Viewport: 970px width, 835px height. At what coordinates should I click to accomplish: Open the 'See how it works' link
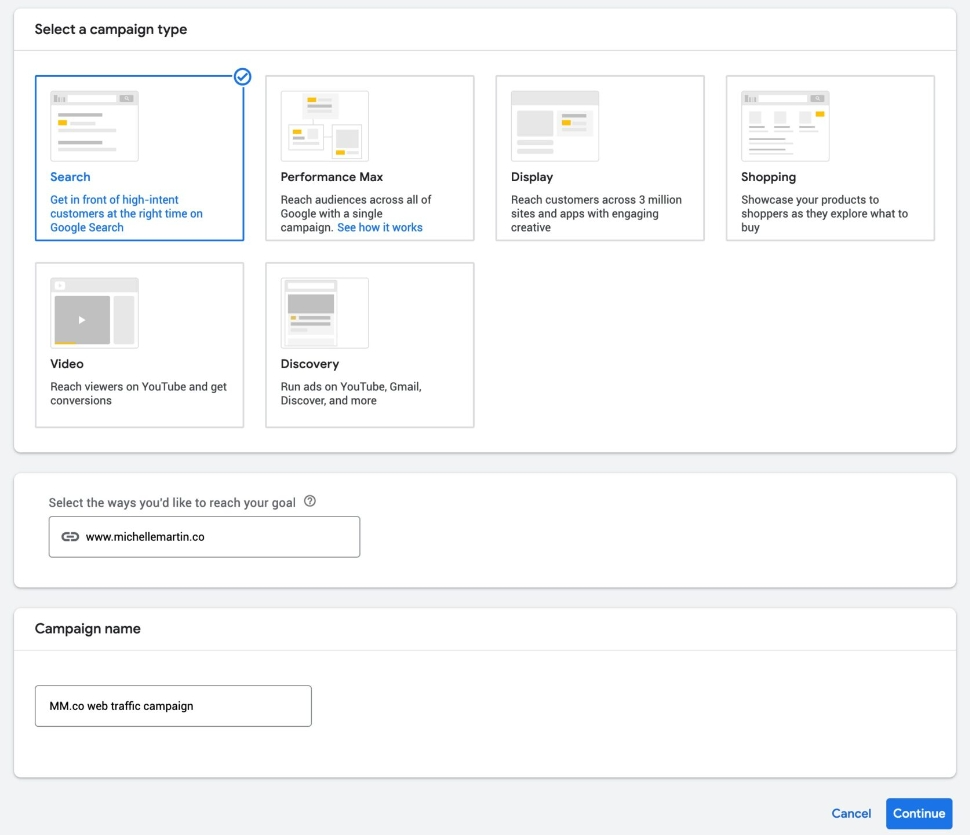[380, 228]
